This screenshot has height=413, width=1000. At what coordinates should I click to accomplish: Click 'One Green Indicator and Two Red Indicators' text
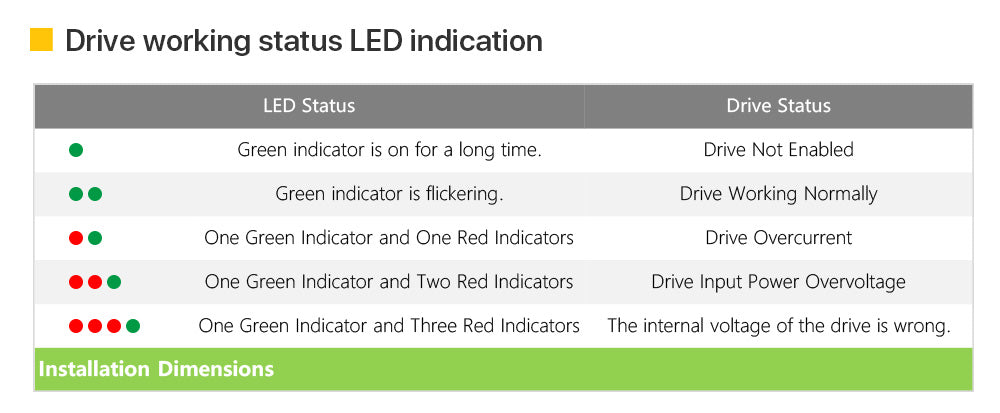pyautogui.click(x=389, y=282)
